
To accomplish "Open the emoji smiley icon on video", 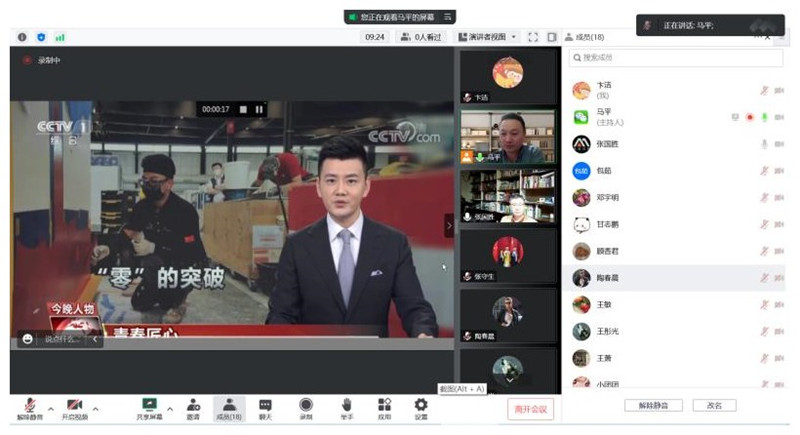I will [28, 339].
